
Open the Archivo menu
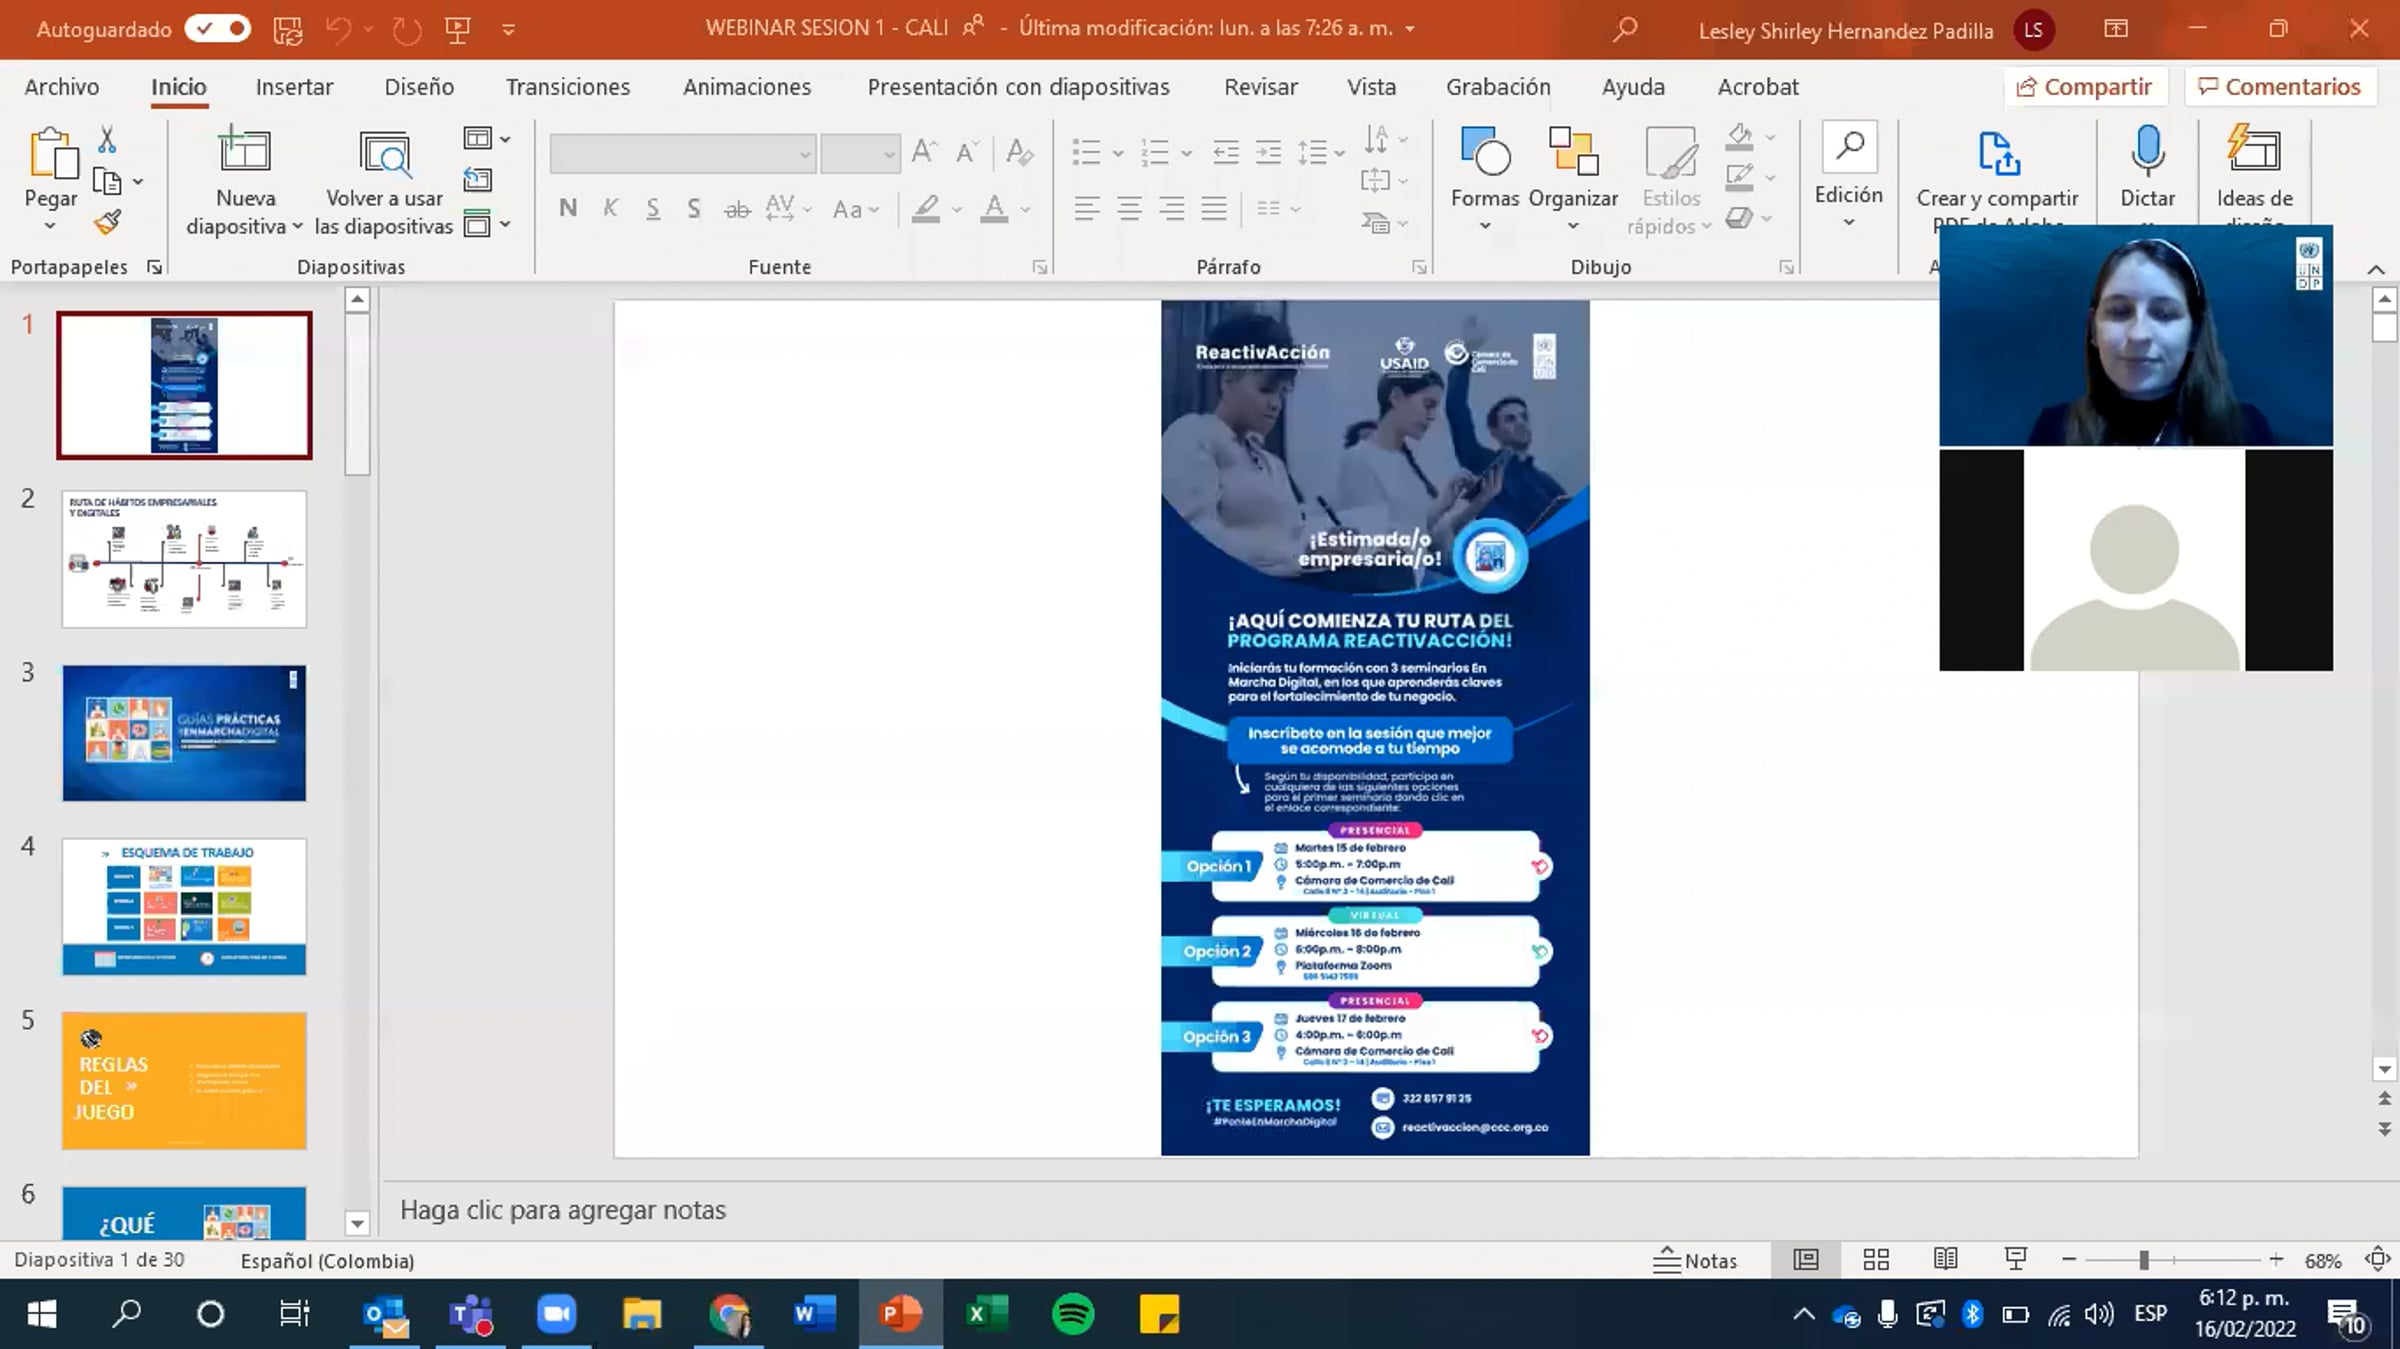(x=62, y=87)
